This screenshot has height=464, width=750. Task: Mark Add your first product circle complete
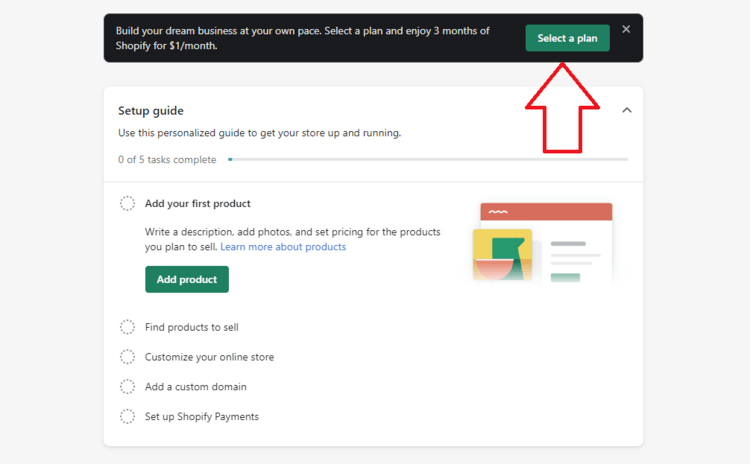128,204
